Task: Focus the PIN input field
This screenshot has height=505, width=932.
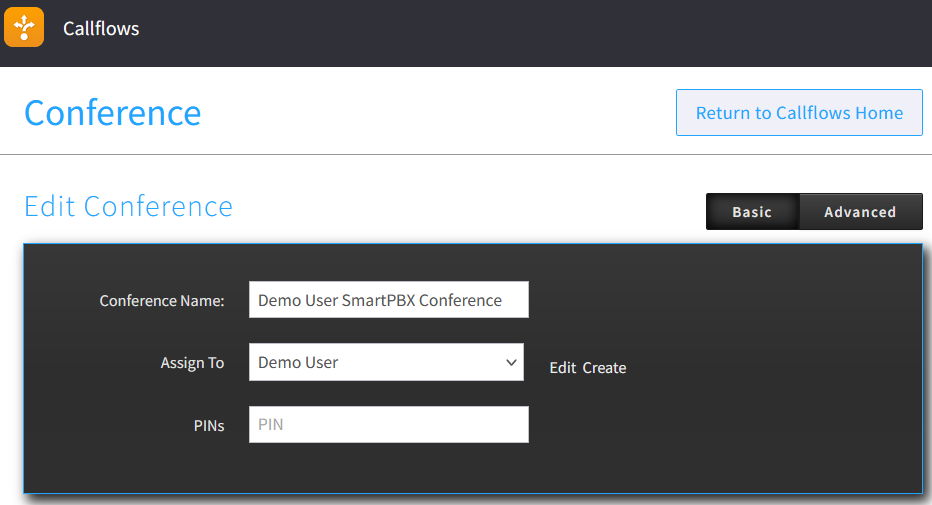Action: point(388,424)
